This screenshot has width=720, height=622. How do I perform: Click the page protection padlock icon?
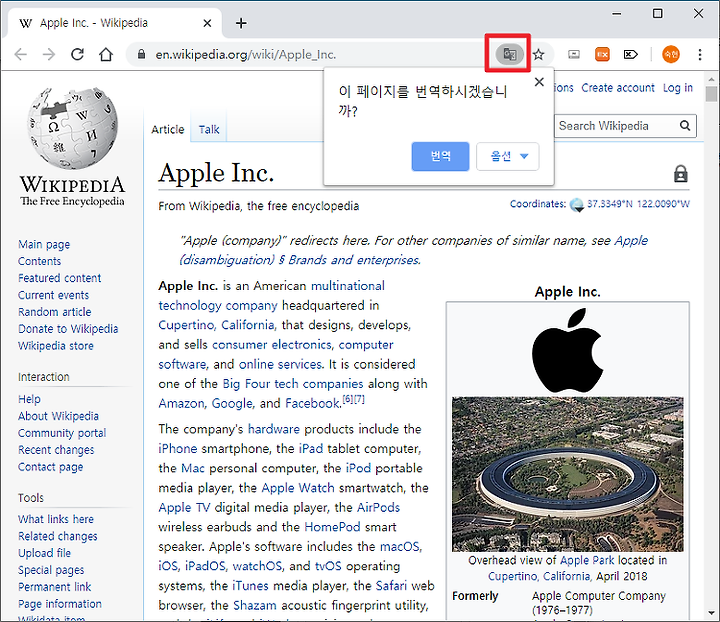point(681,174)
